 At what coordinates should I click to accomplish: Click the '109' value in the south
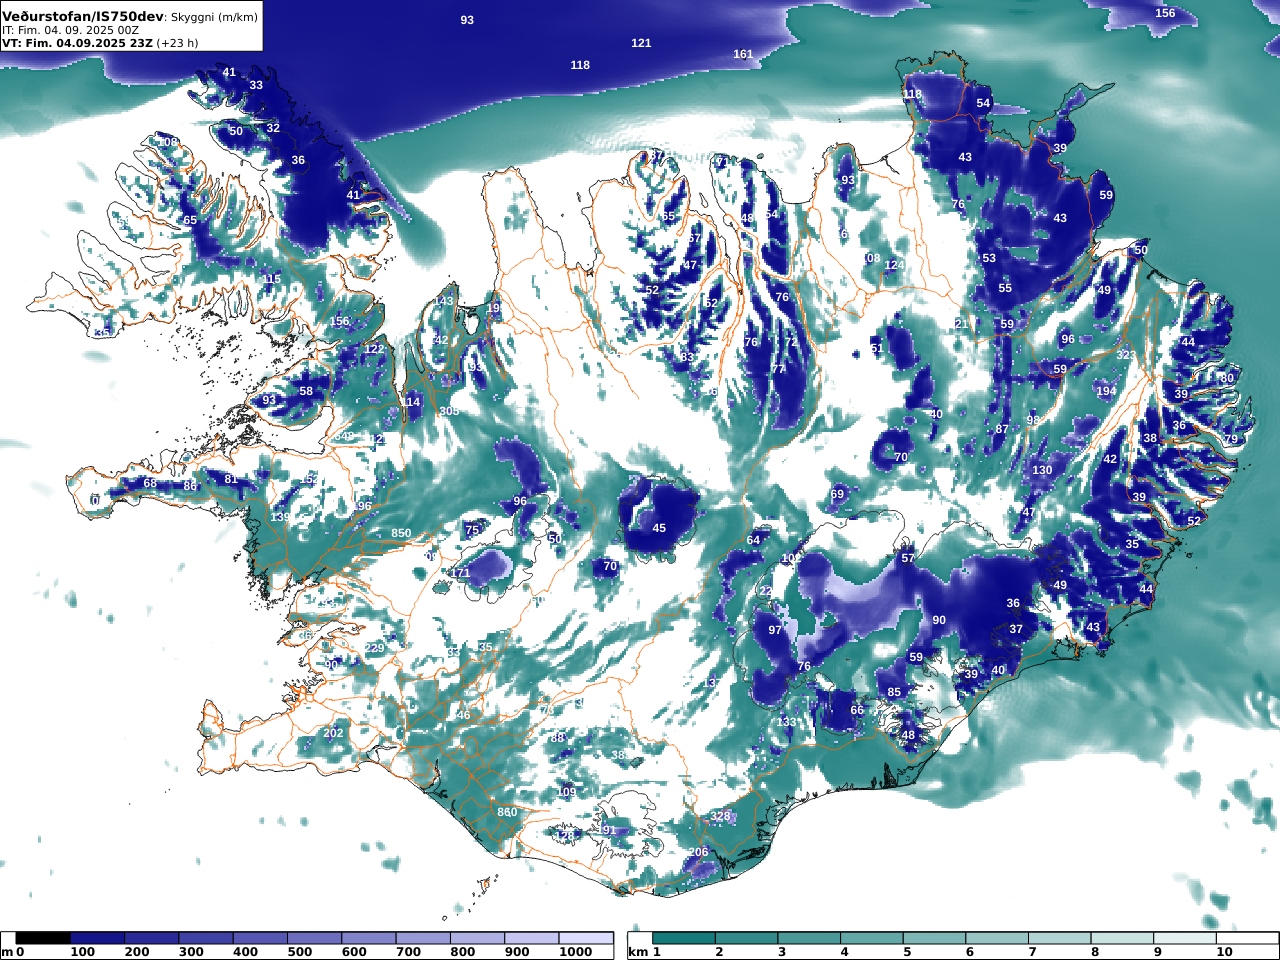566,792
